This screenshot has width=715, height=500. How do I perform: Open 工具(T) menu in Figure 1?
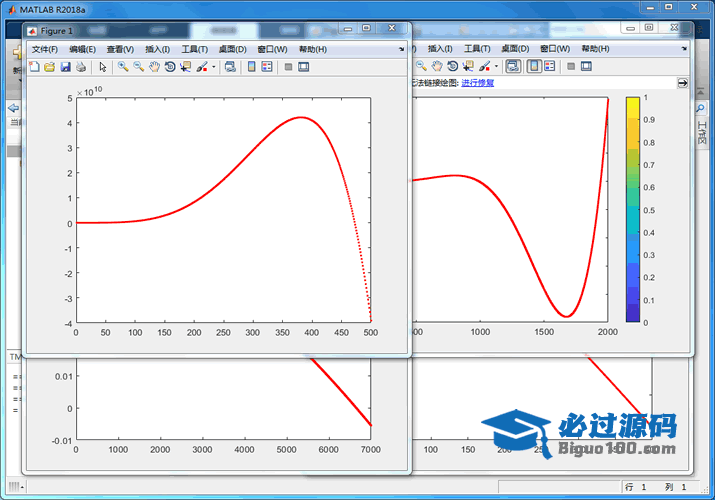click(195, 49)
